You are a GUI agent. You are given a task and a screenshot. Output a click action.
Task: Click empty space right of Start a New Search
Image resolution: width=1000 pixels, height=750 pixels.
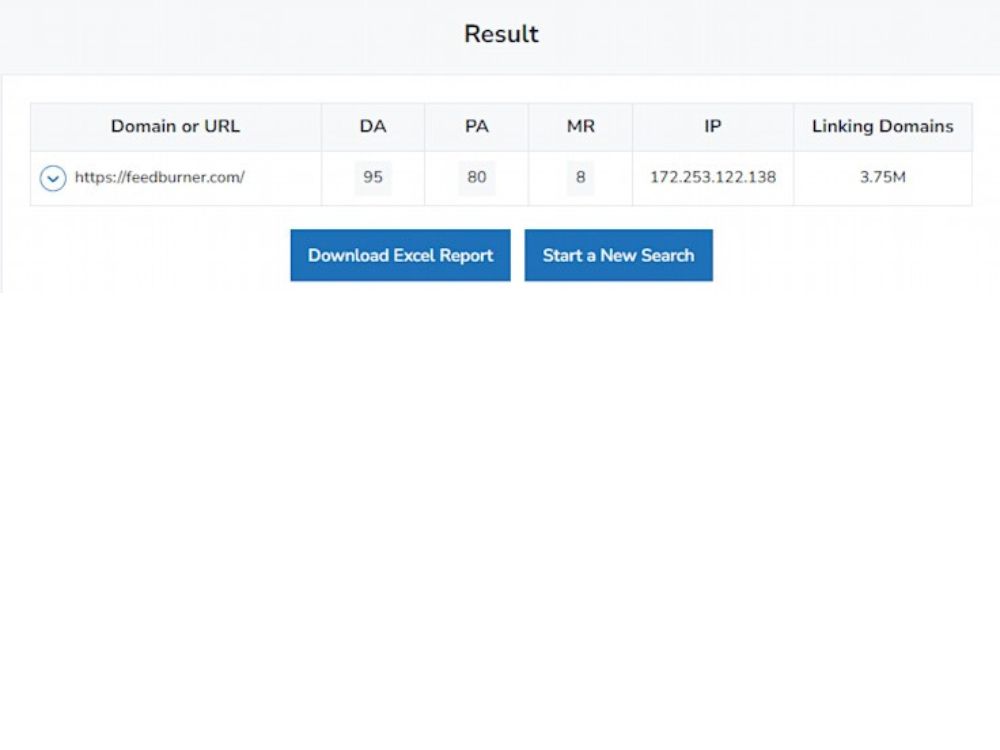(850, 256)
